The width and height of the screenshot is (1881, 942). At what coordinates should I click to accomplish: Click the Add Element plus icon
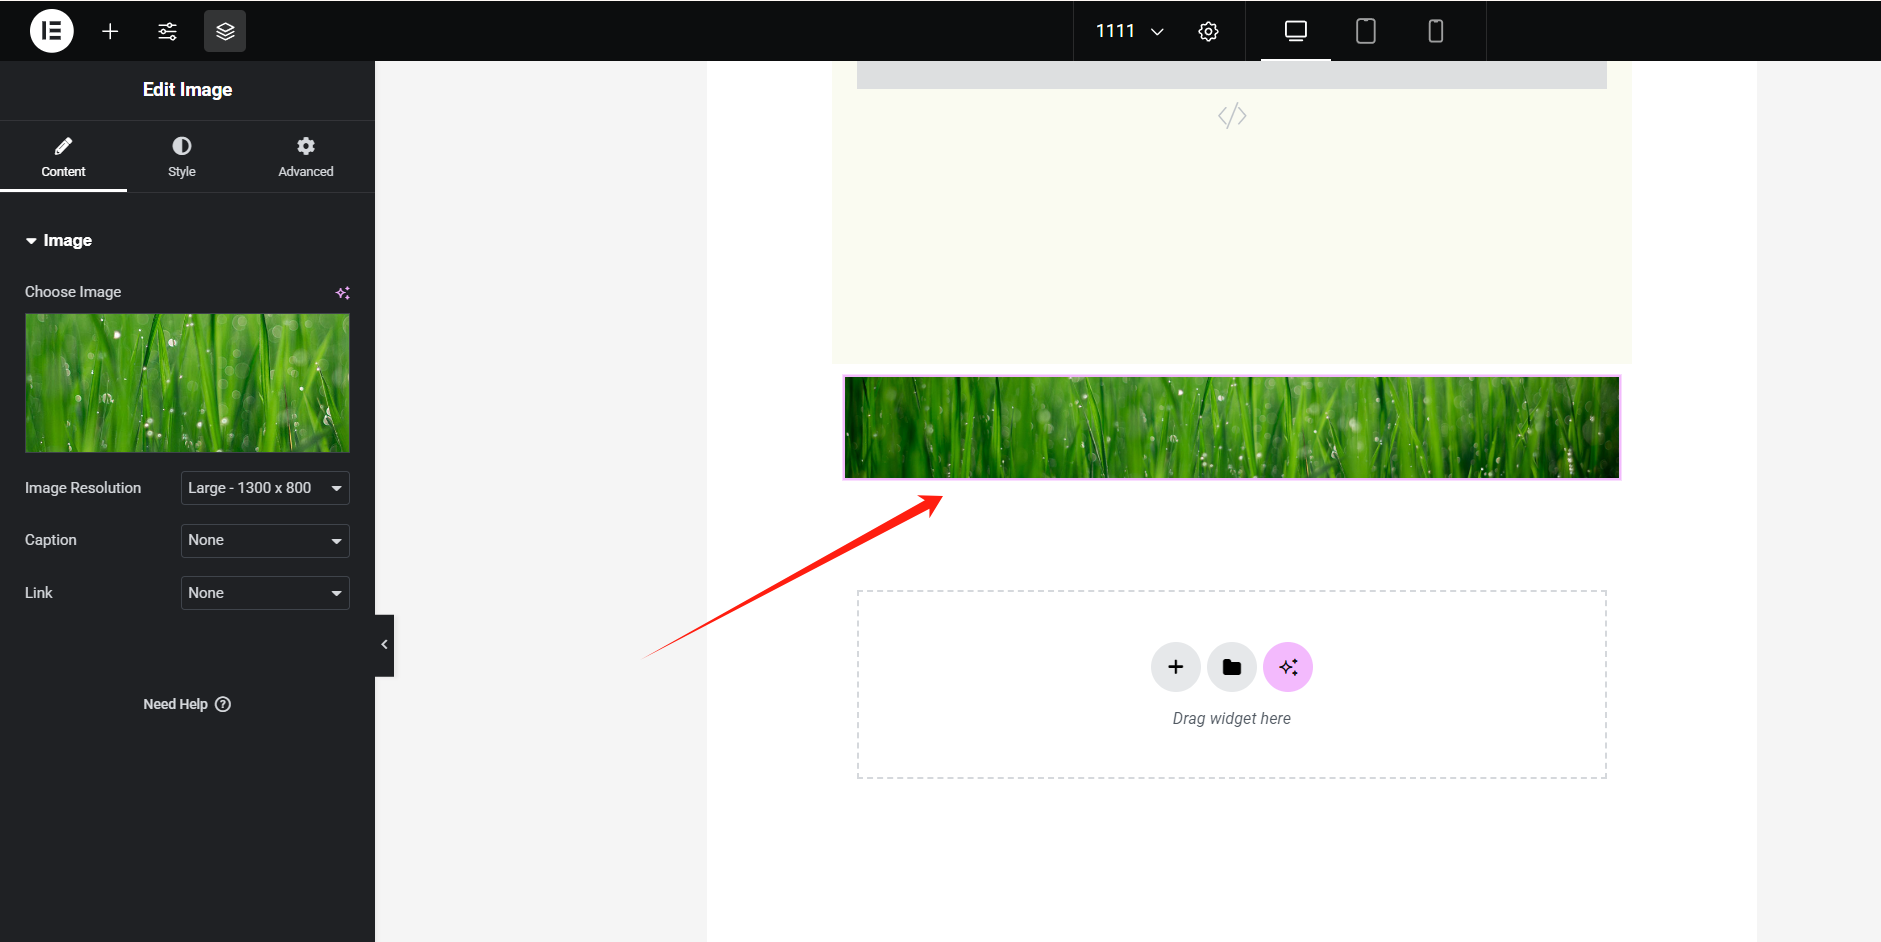click(x=110, y=30)
